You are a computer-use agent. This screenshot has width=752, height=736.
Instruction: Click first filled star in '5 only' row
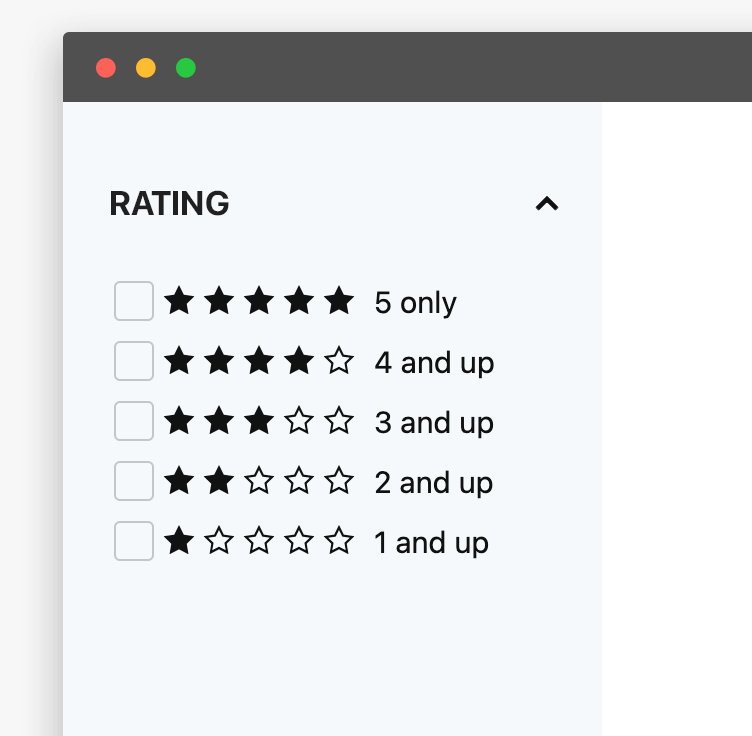coord(179,300)
